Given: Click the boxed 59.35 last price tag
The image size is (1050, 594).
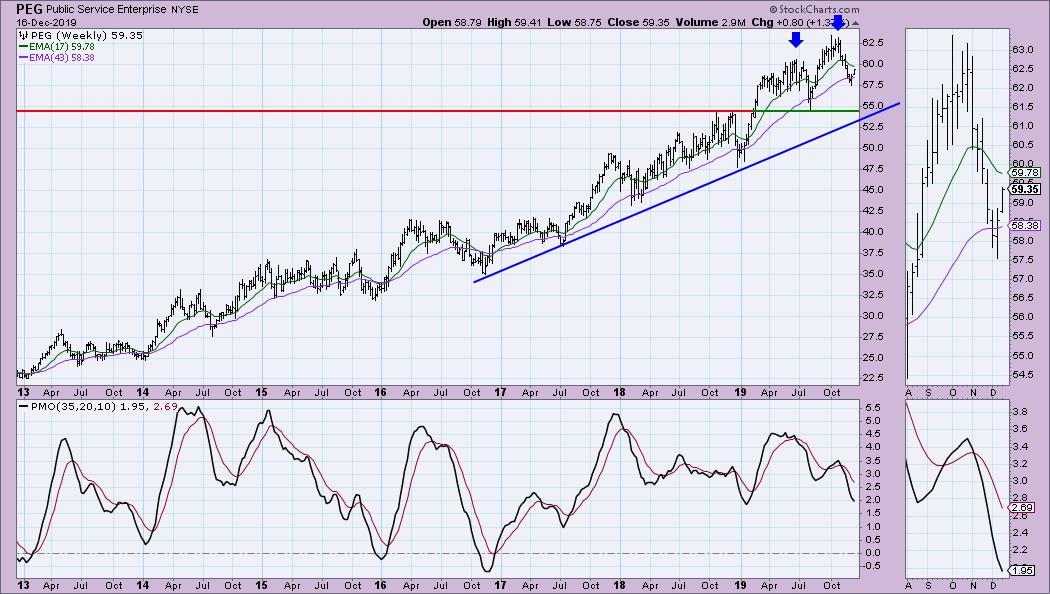Looking at the screenshot, I should tap(1025, 190).
